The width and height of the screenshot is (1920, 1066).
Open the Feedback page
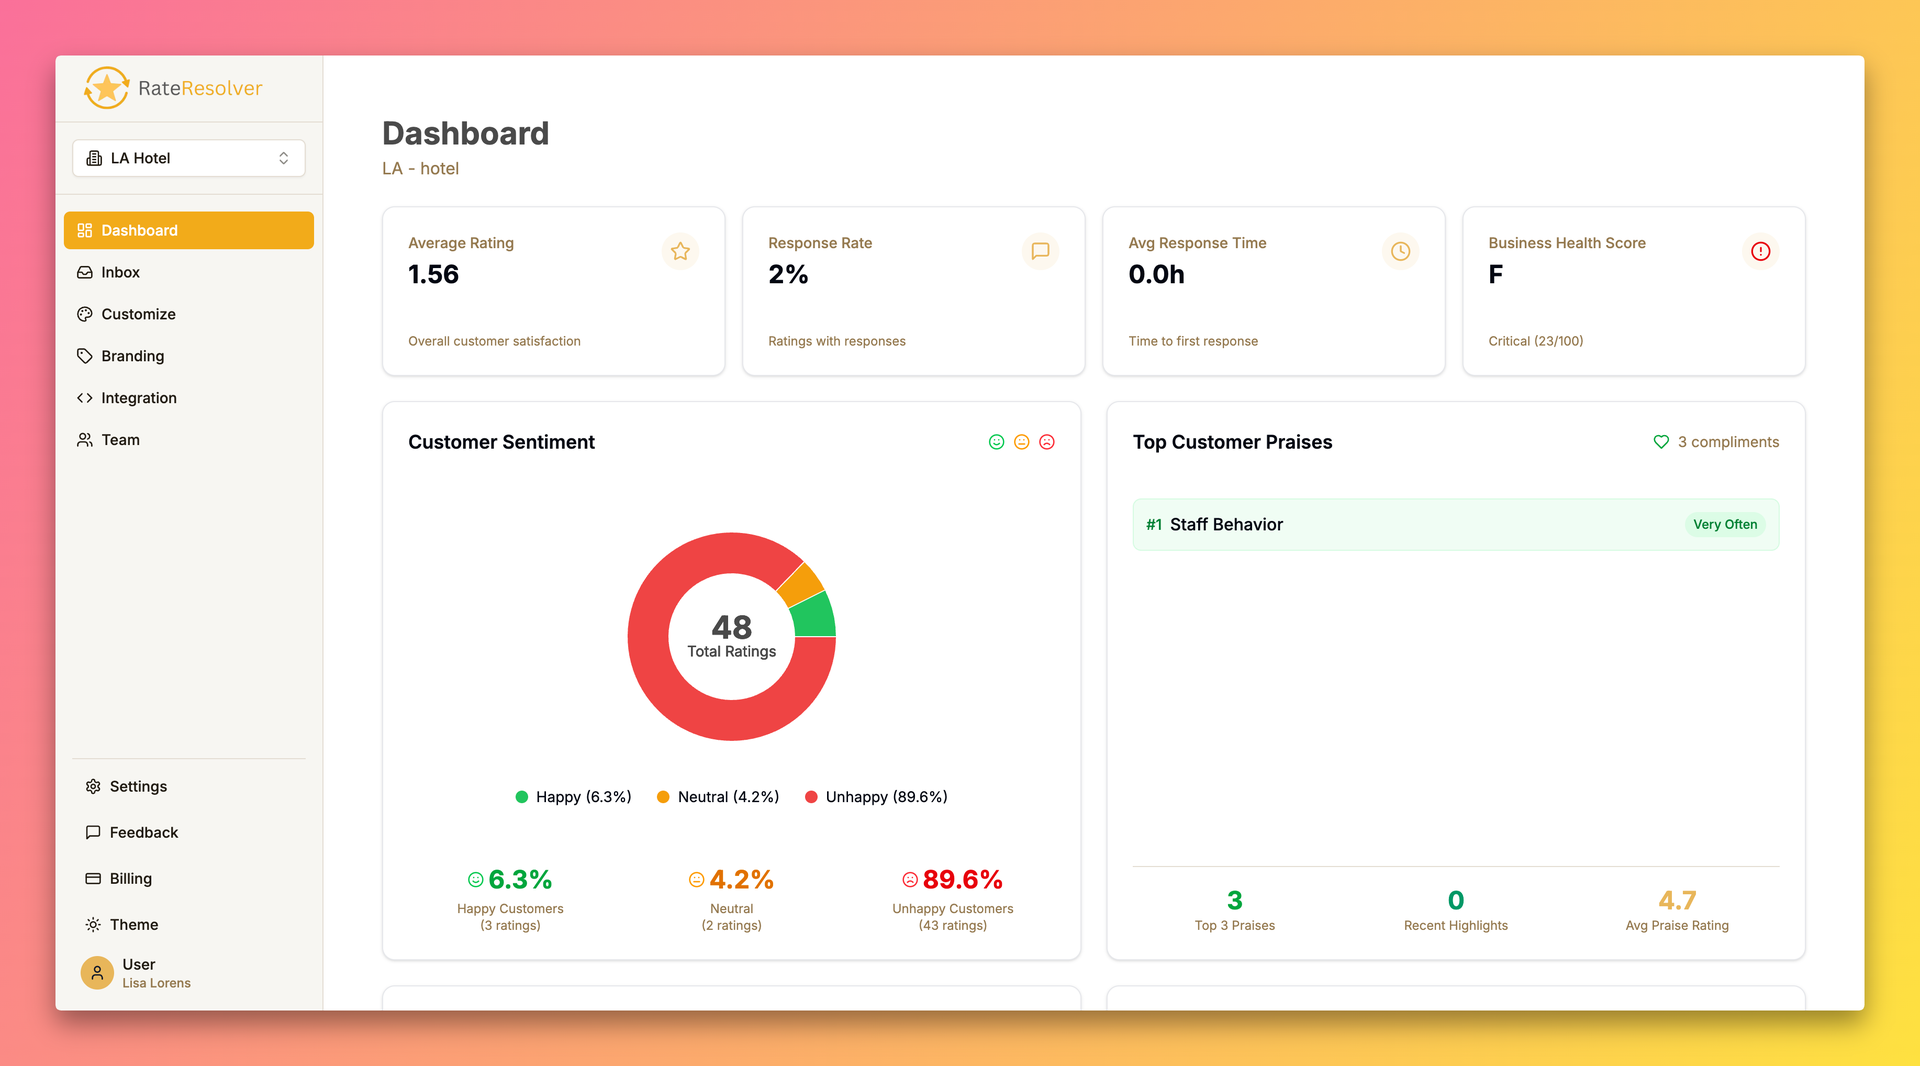pyautogui.click(x=143, y=832)
